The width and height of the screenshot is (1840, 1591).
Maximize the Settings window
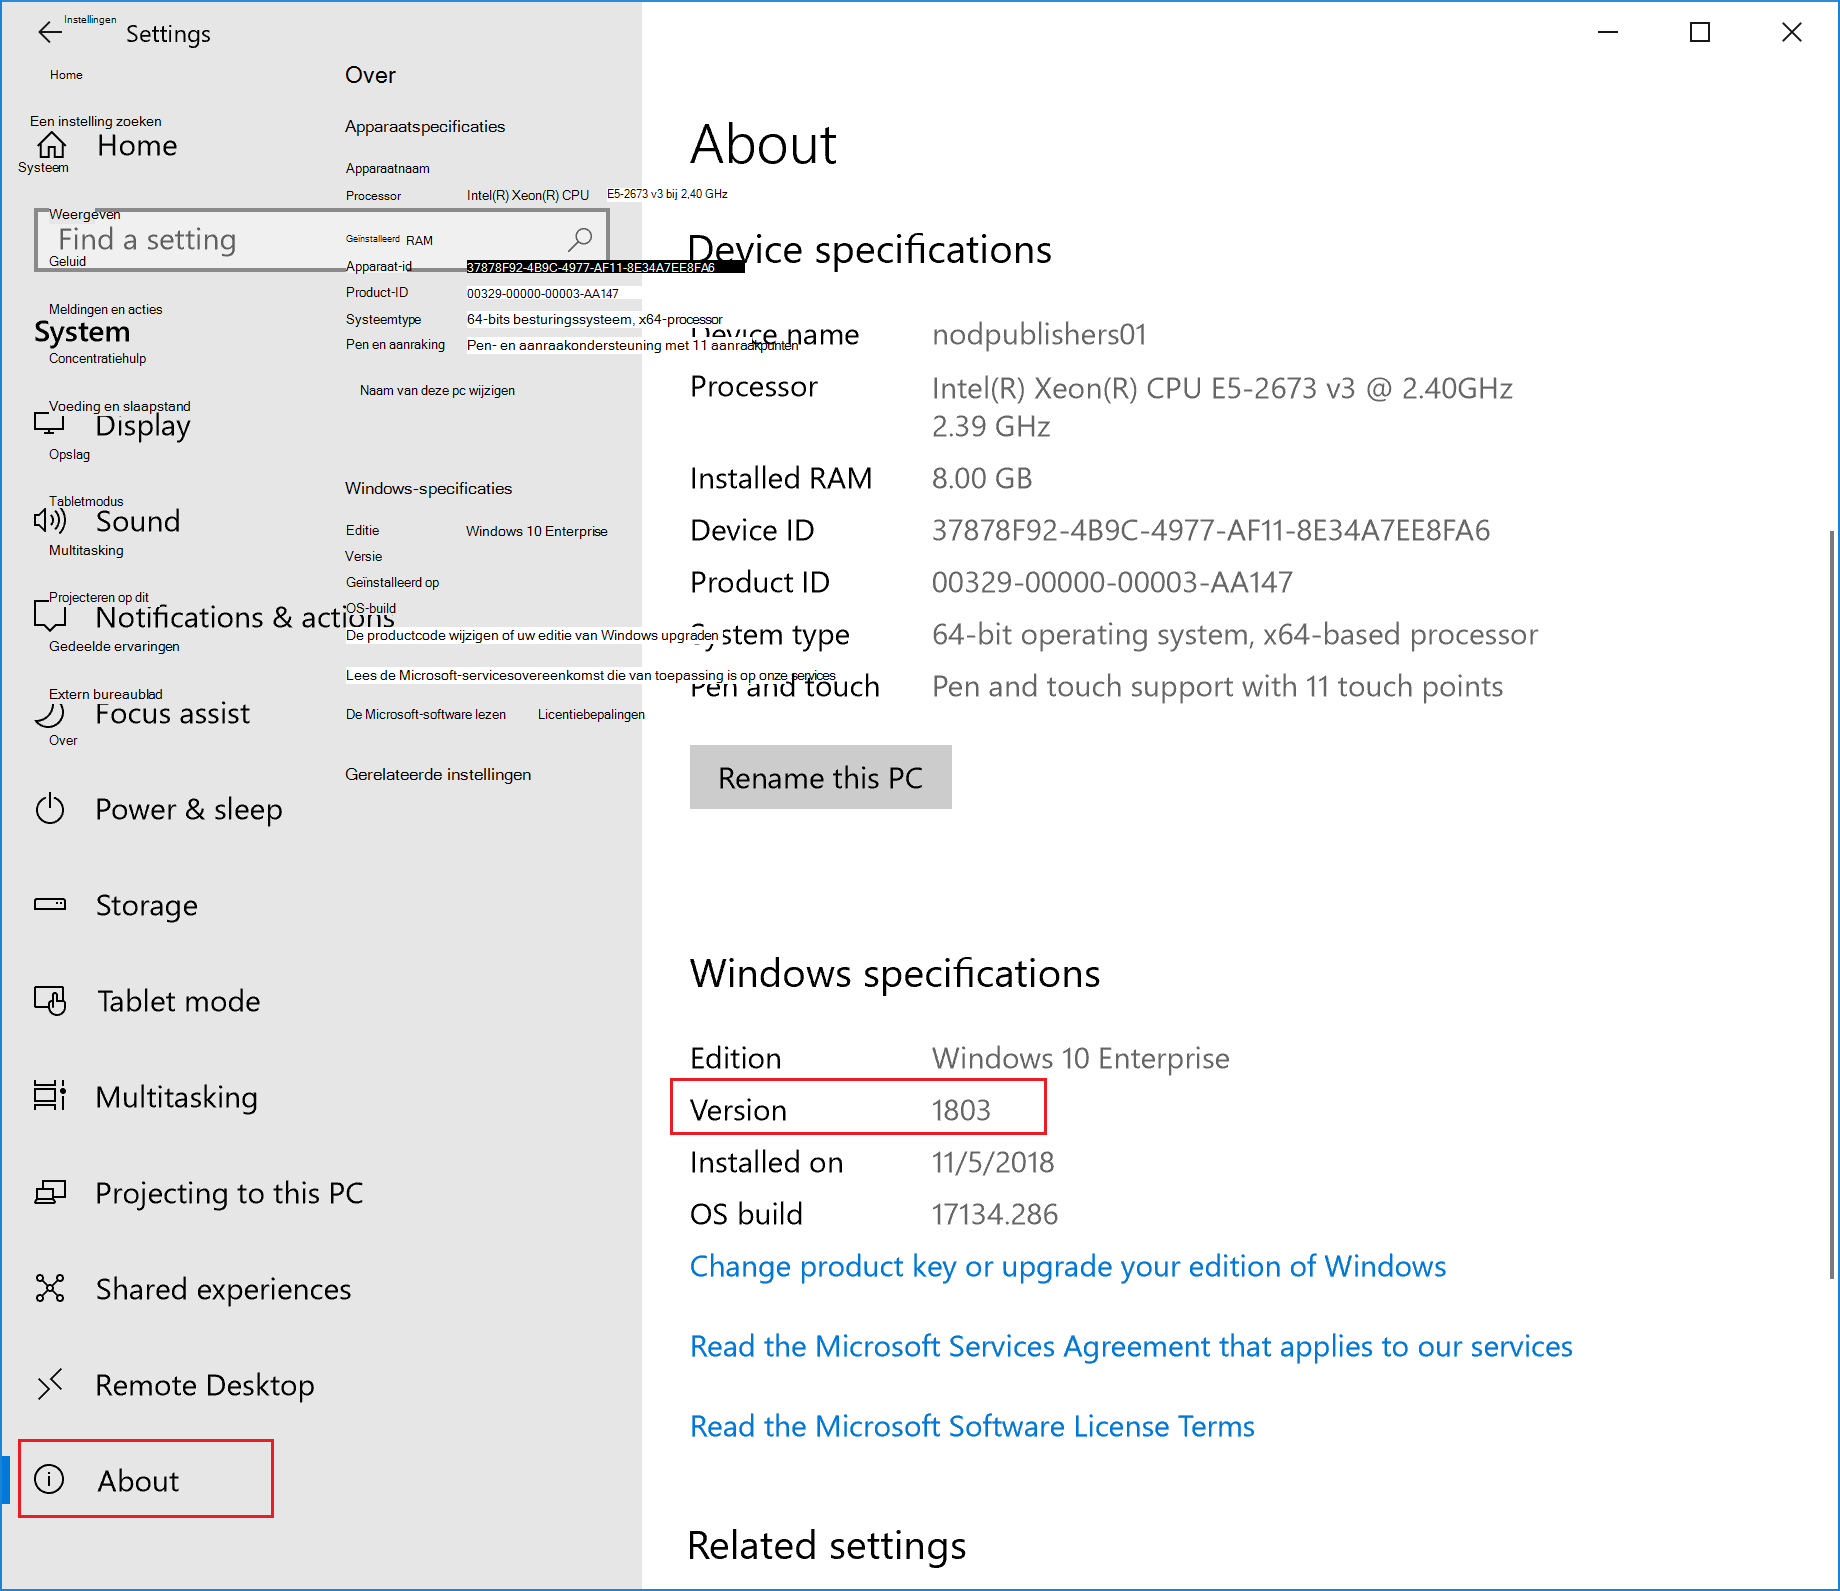(1700, 33)
